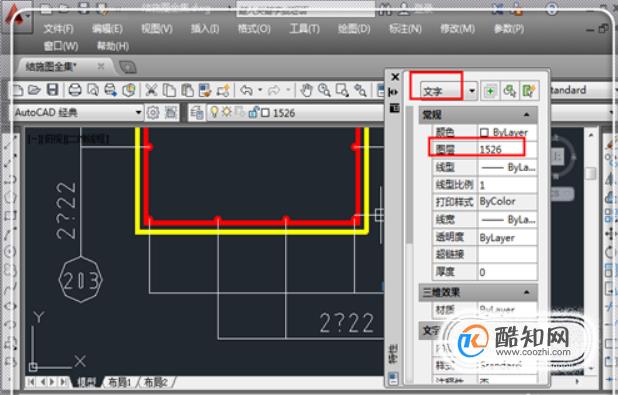Open the 格式(O) menu
The width and height of the screenshot is (618, 395).
click(254, 29)
